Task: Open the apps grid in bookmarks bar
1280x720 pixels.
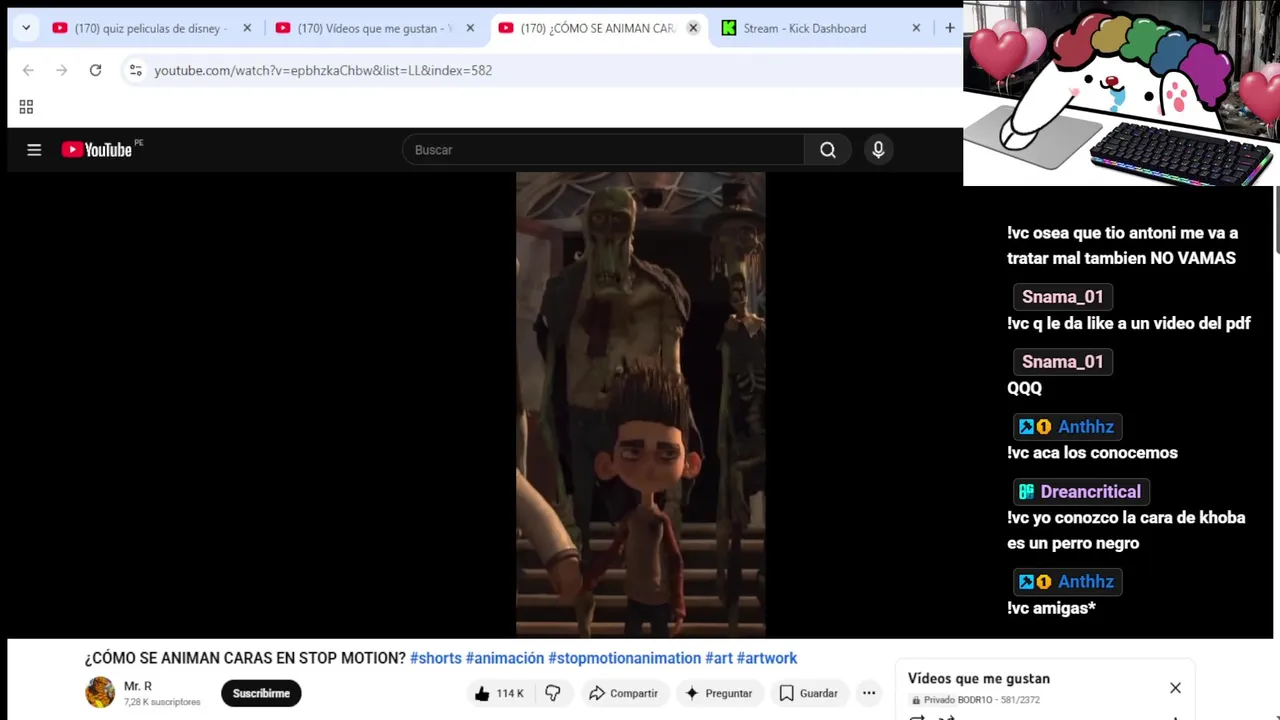Action: click(26, 107)
